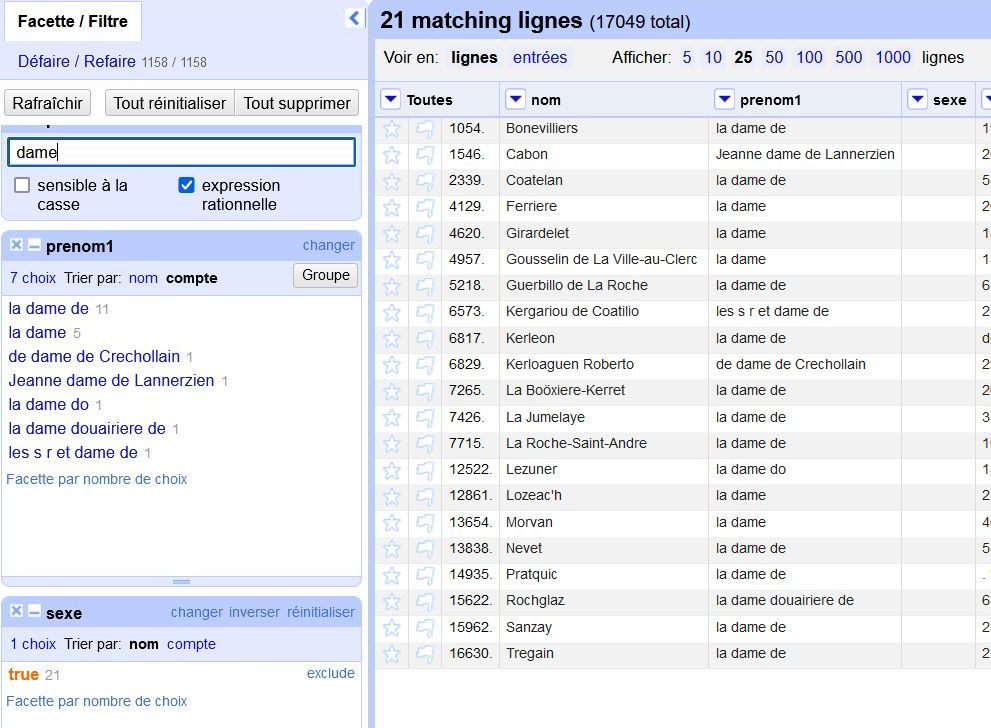
Task: Flag row 12522 Lezuner
Action: 425,470
